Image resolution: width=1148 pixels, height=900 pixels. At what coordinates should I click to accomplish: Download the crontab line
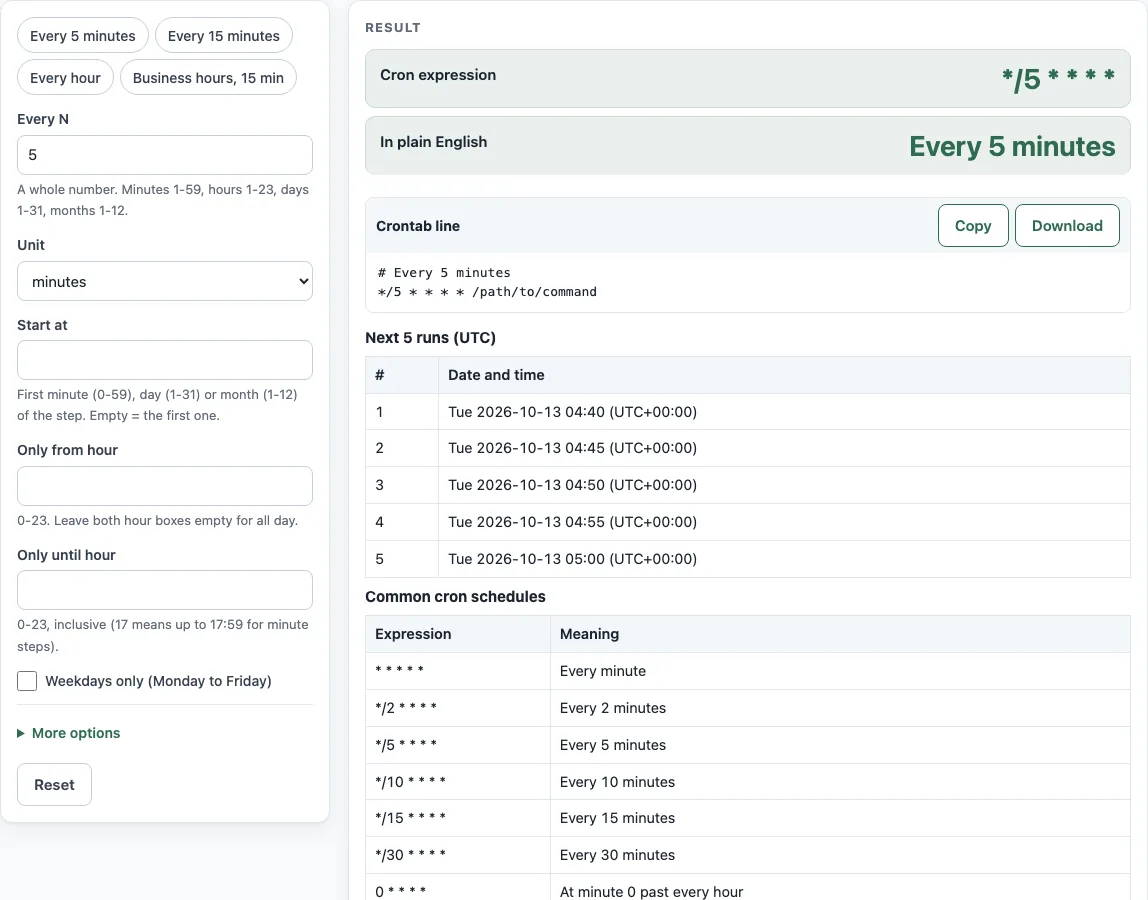tap(1067, 226)
